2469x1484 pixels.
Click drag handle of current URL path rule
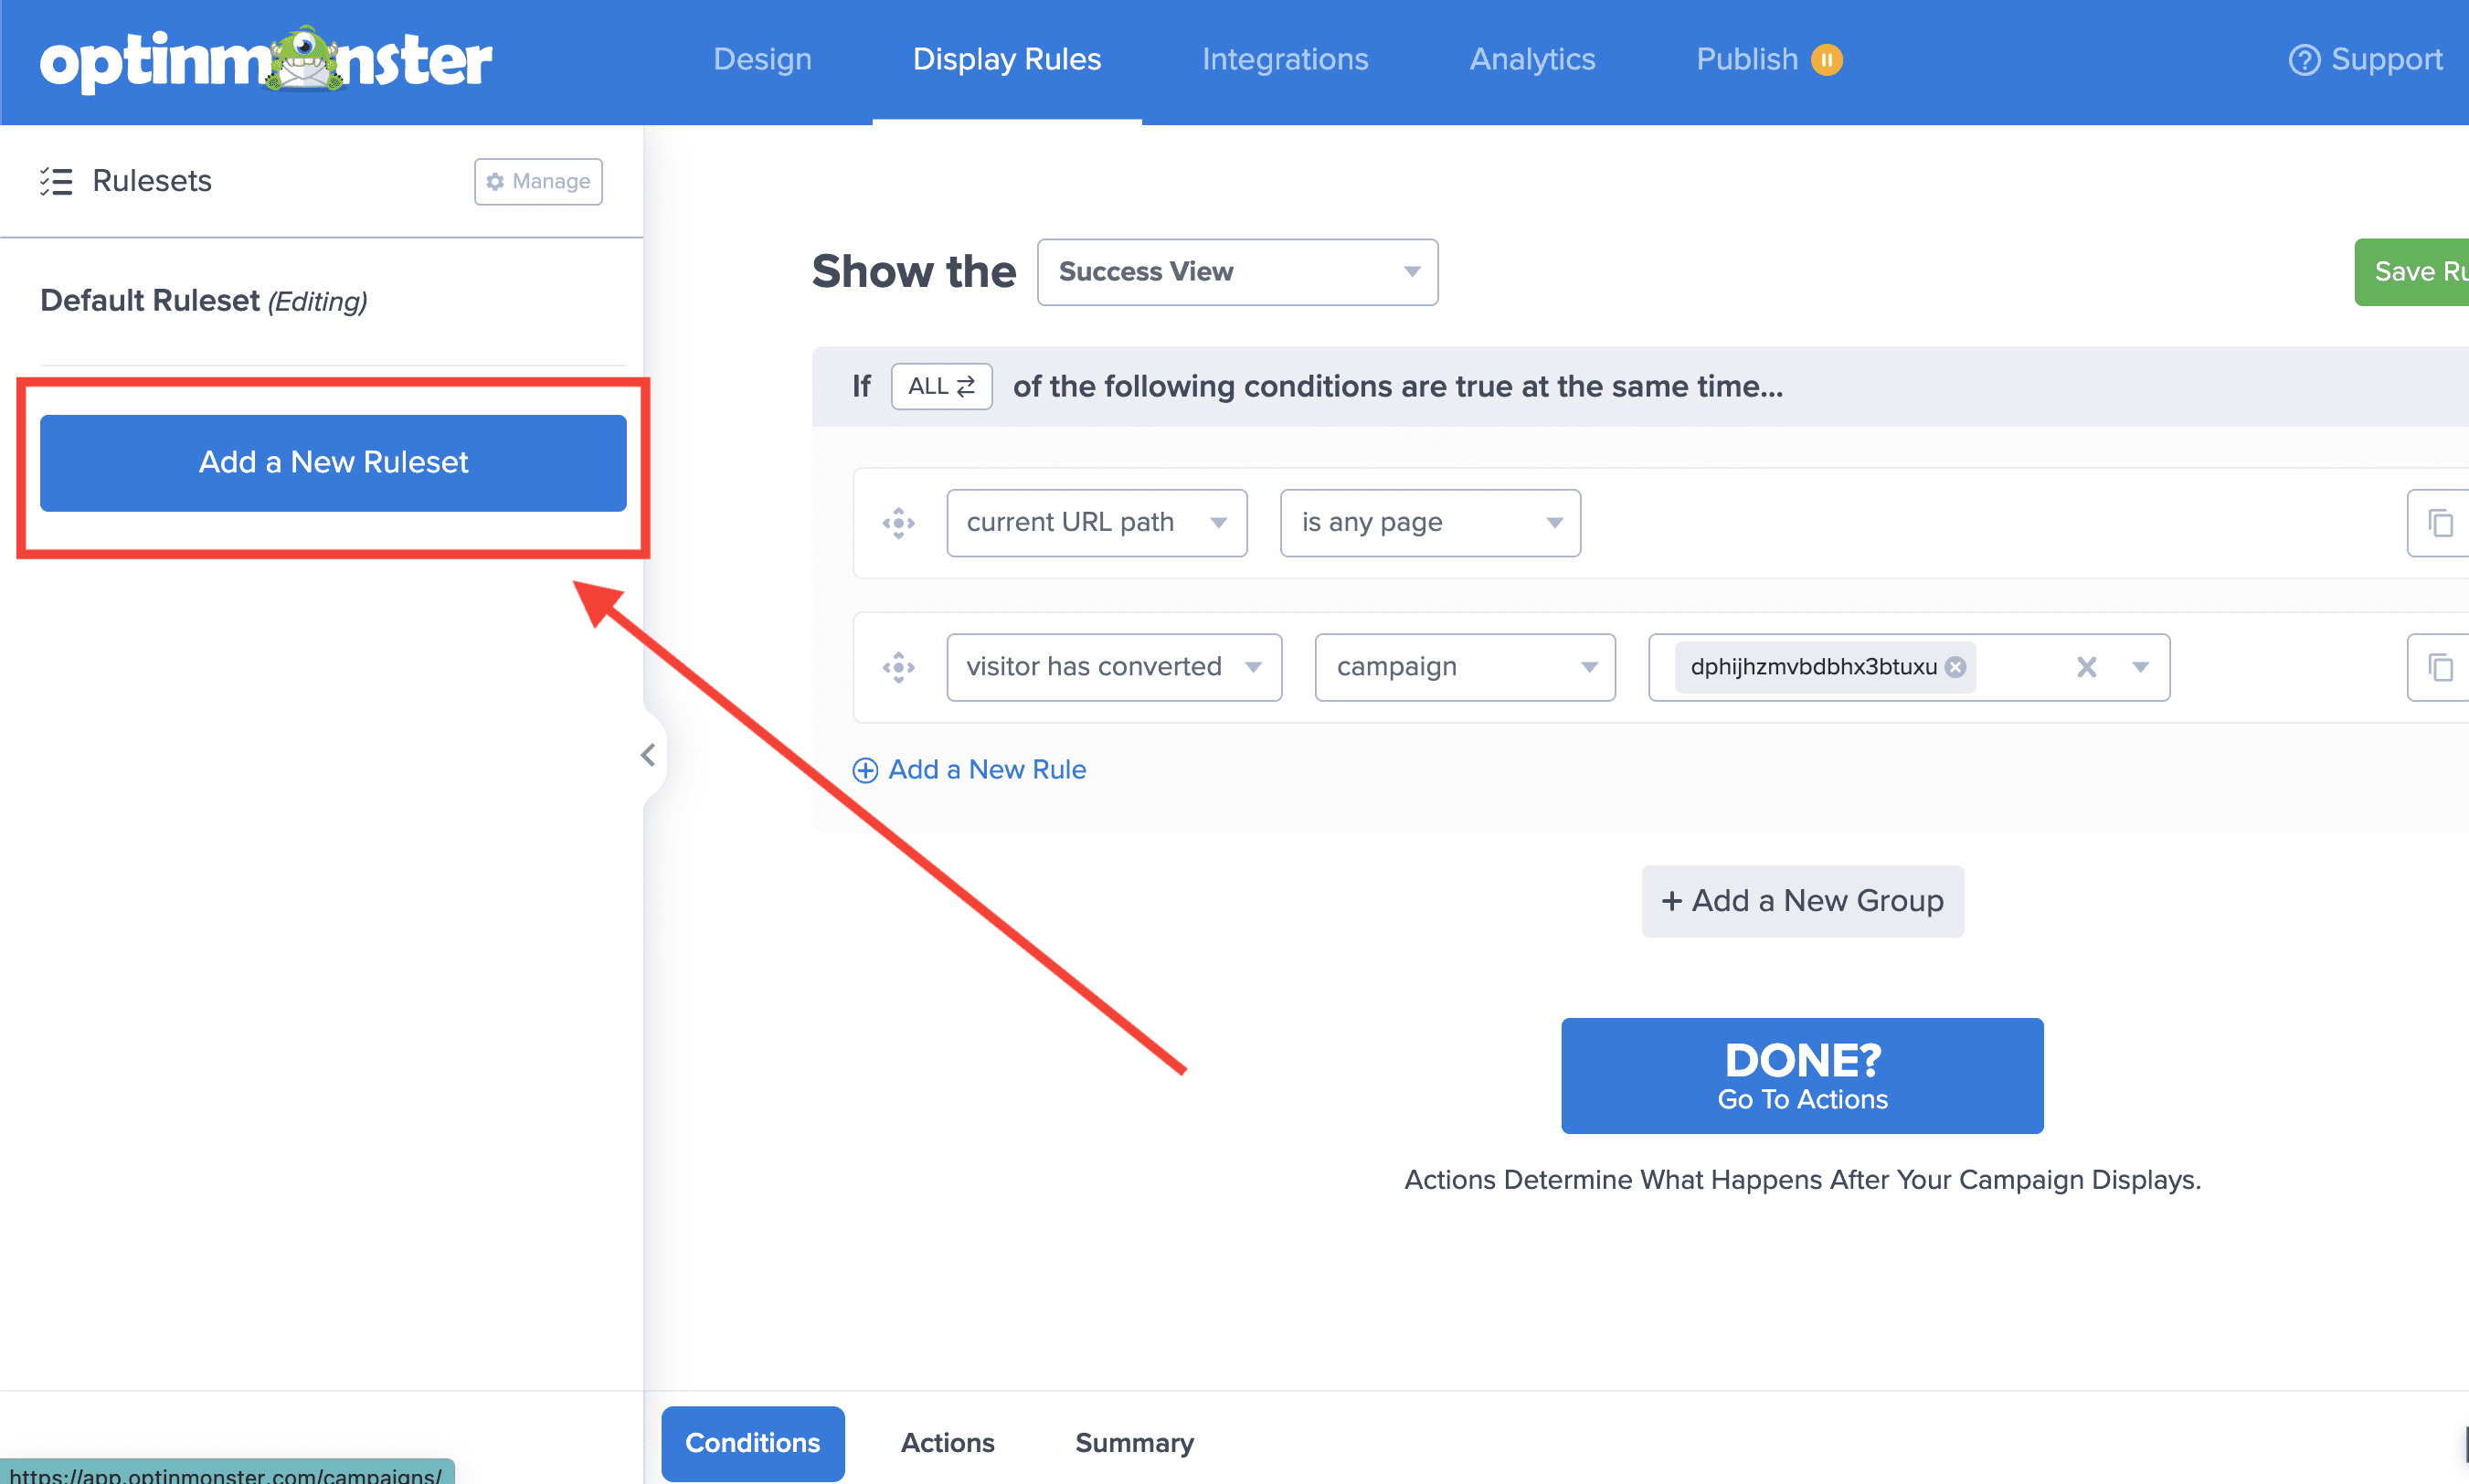tap(898, 523)
